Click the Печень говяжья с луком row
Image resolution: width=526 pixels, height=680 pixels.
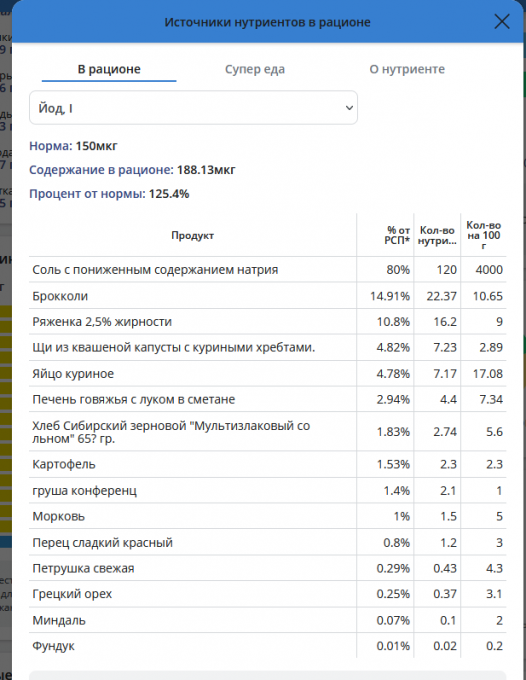[268, 399]
